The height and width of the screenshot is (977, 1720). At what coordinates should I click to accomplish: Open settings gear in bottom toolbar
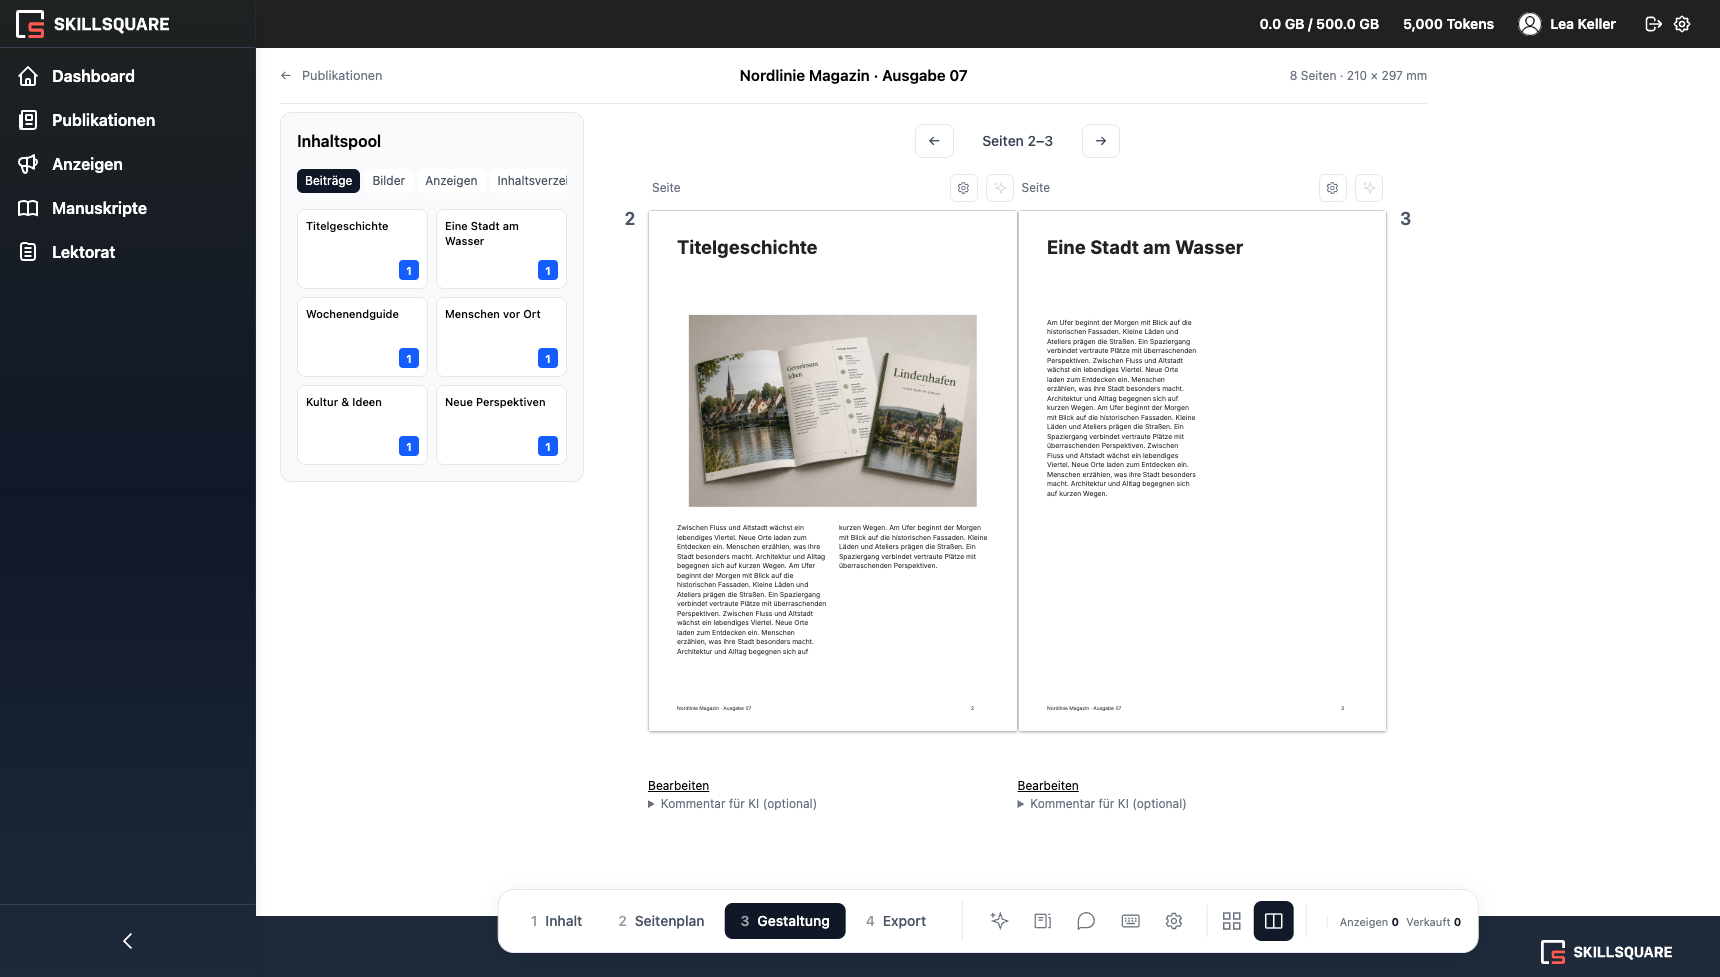(x=1174, y=921)
